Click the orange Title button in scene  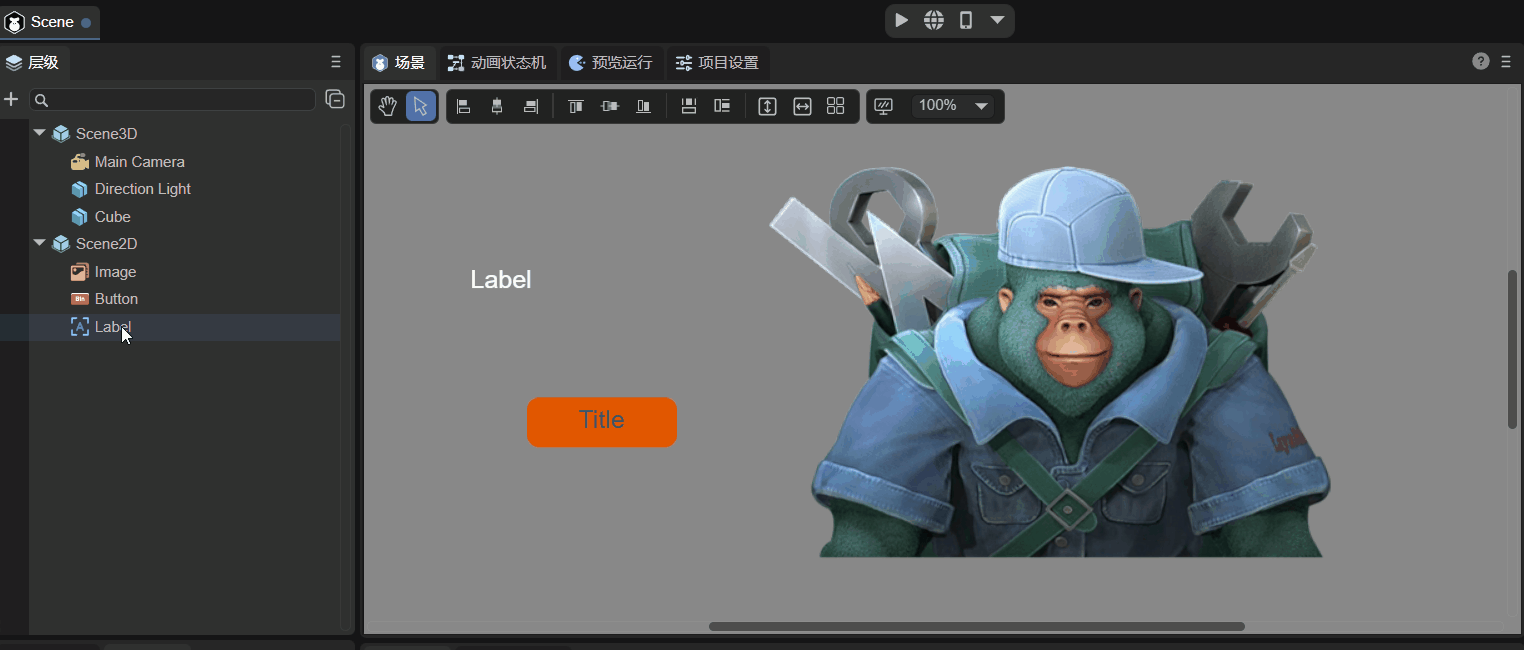[x=602, y=422]
